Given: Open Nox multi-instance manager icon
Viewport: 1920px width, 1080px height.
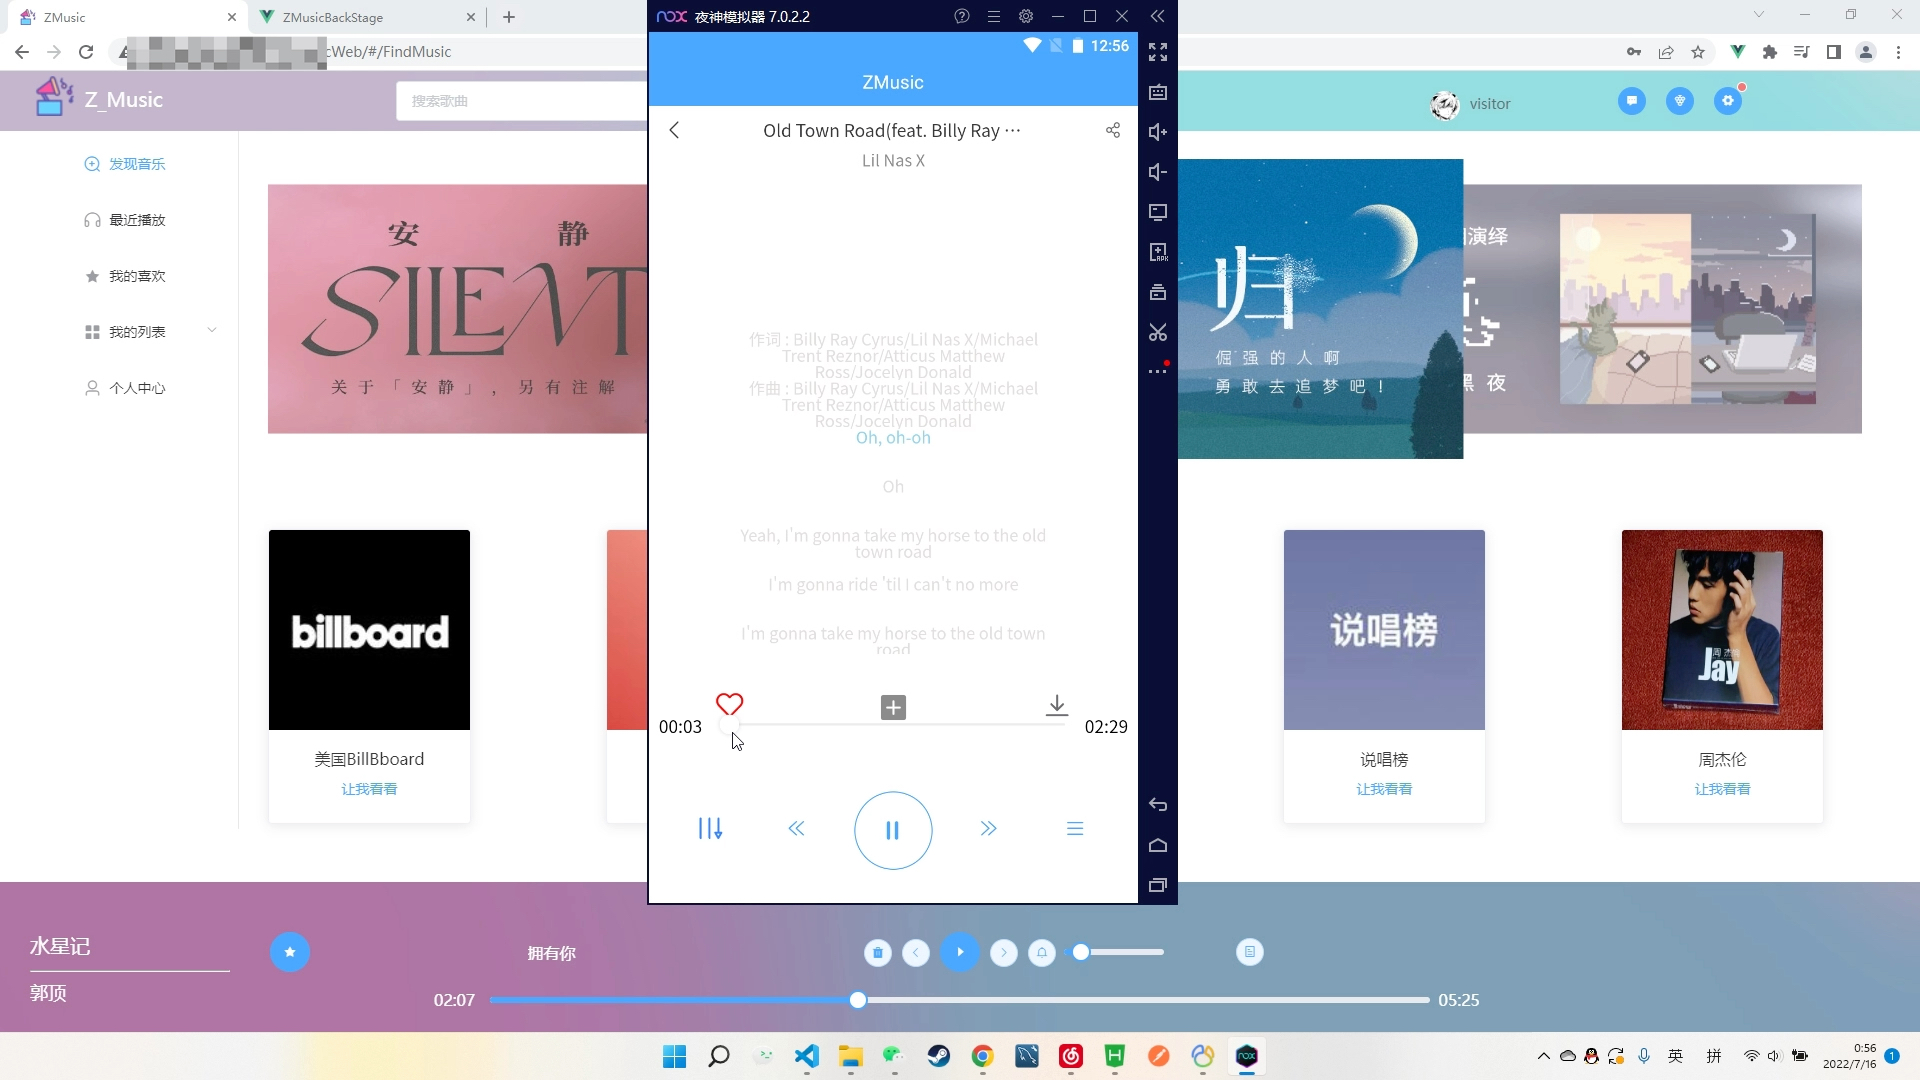Looking at the screenshot, I should click(1158, 292).
